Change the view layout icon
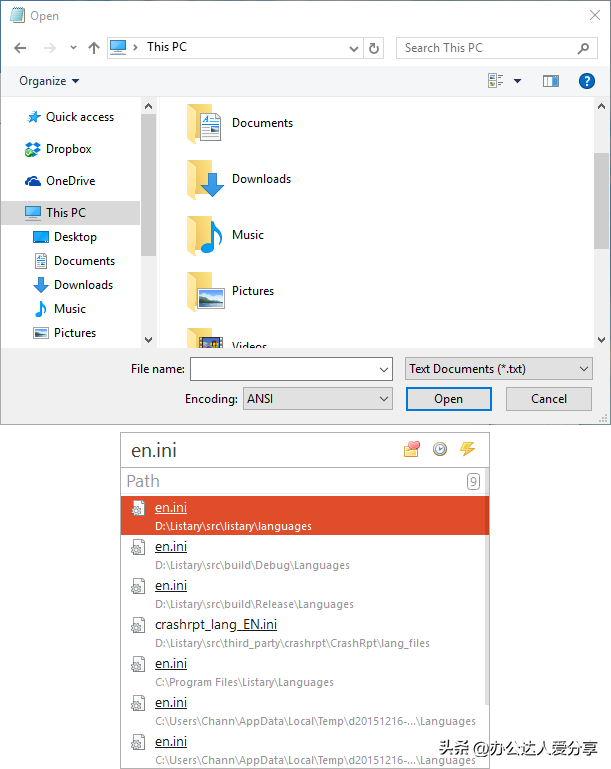The height and width of the screenshot is (769, 611). [x=496, y=80]
